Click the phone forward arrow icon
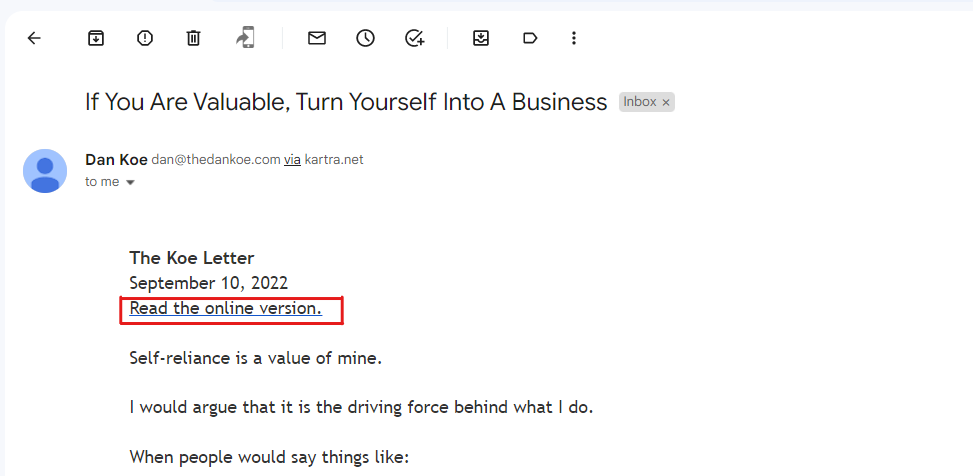The height and width of the screenshot is (476, 973). (x=245, y=38)
